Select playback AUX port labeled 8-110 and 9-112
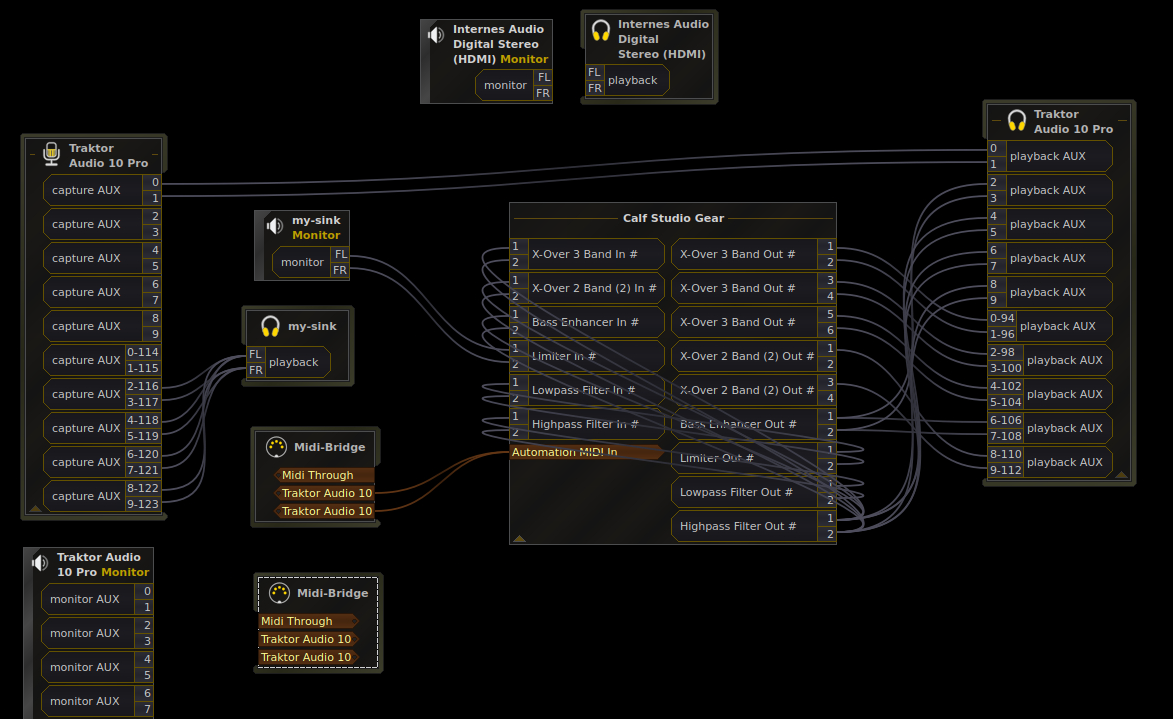Image resolution: width=1173 pixels, height=719 pixels. point(1050,462)
